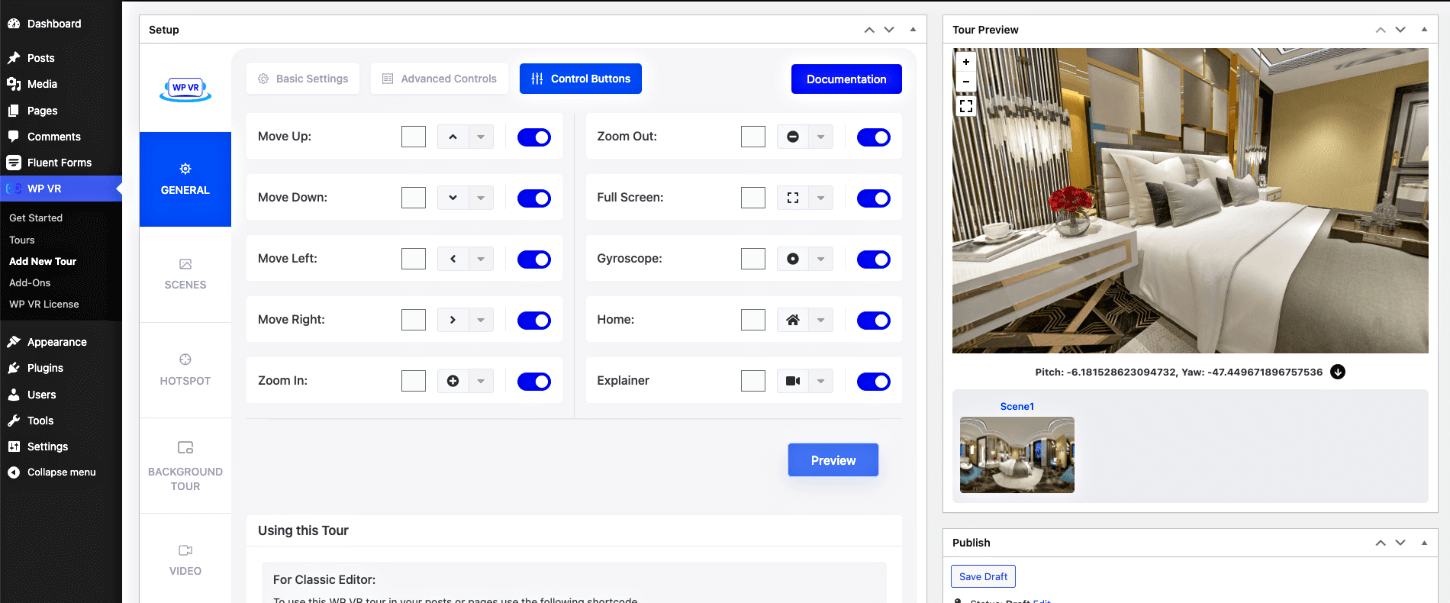
Task: Click the Move Up arrow icon
Action: pyautogui.click(x=453, y=137)
